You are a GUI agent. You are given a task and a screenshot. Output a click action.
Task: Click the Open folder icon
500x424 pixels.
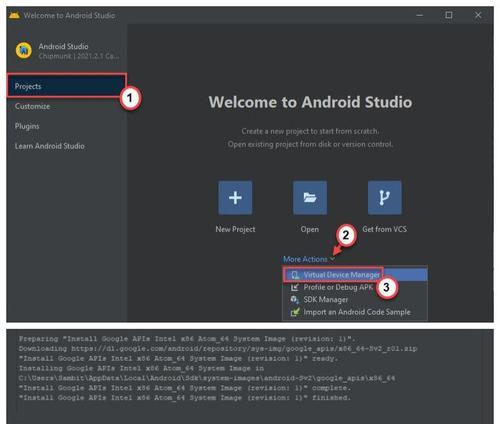point(310,198)
